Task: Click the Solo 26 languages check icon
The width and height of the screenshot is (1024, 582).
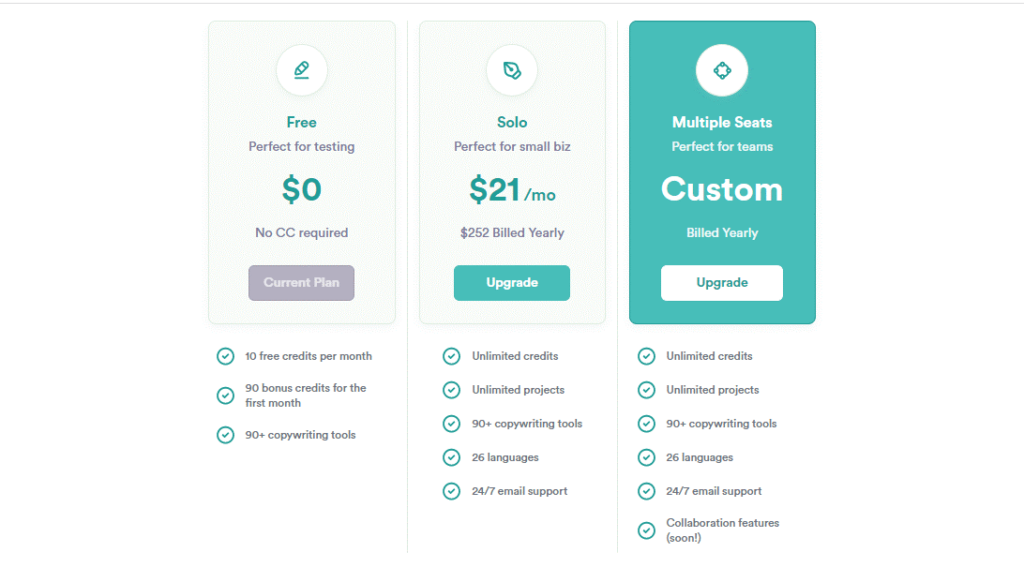Action: pyautogui.click(x=451, y=457)
